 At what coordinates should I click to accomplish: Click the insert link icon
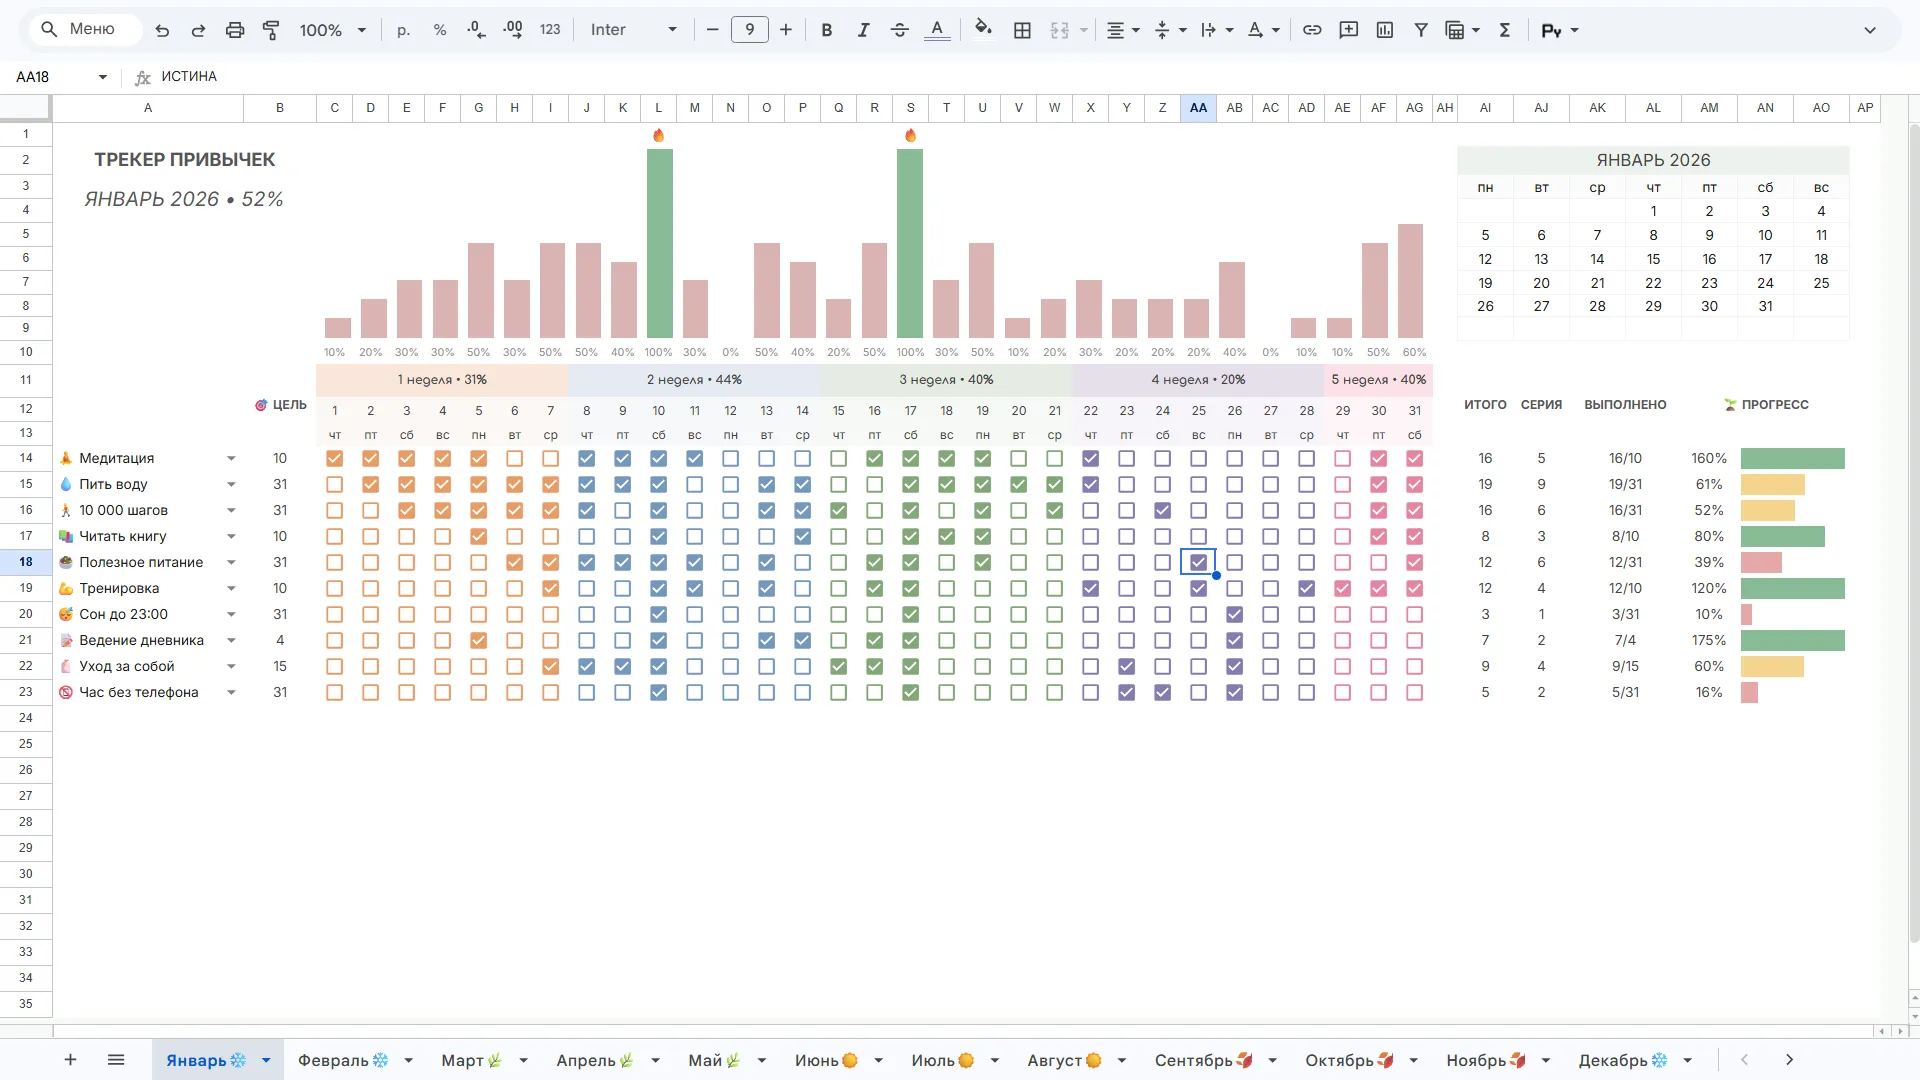[x=1312, y=30]
